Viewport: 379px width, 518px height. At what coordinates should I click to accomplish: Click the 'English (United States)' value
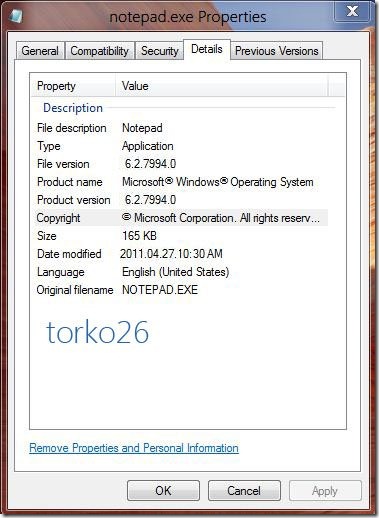(x=176, y=272)
